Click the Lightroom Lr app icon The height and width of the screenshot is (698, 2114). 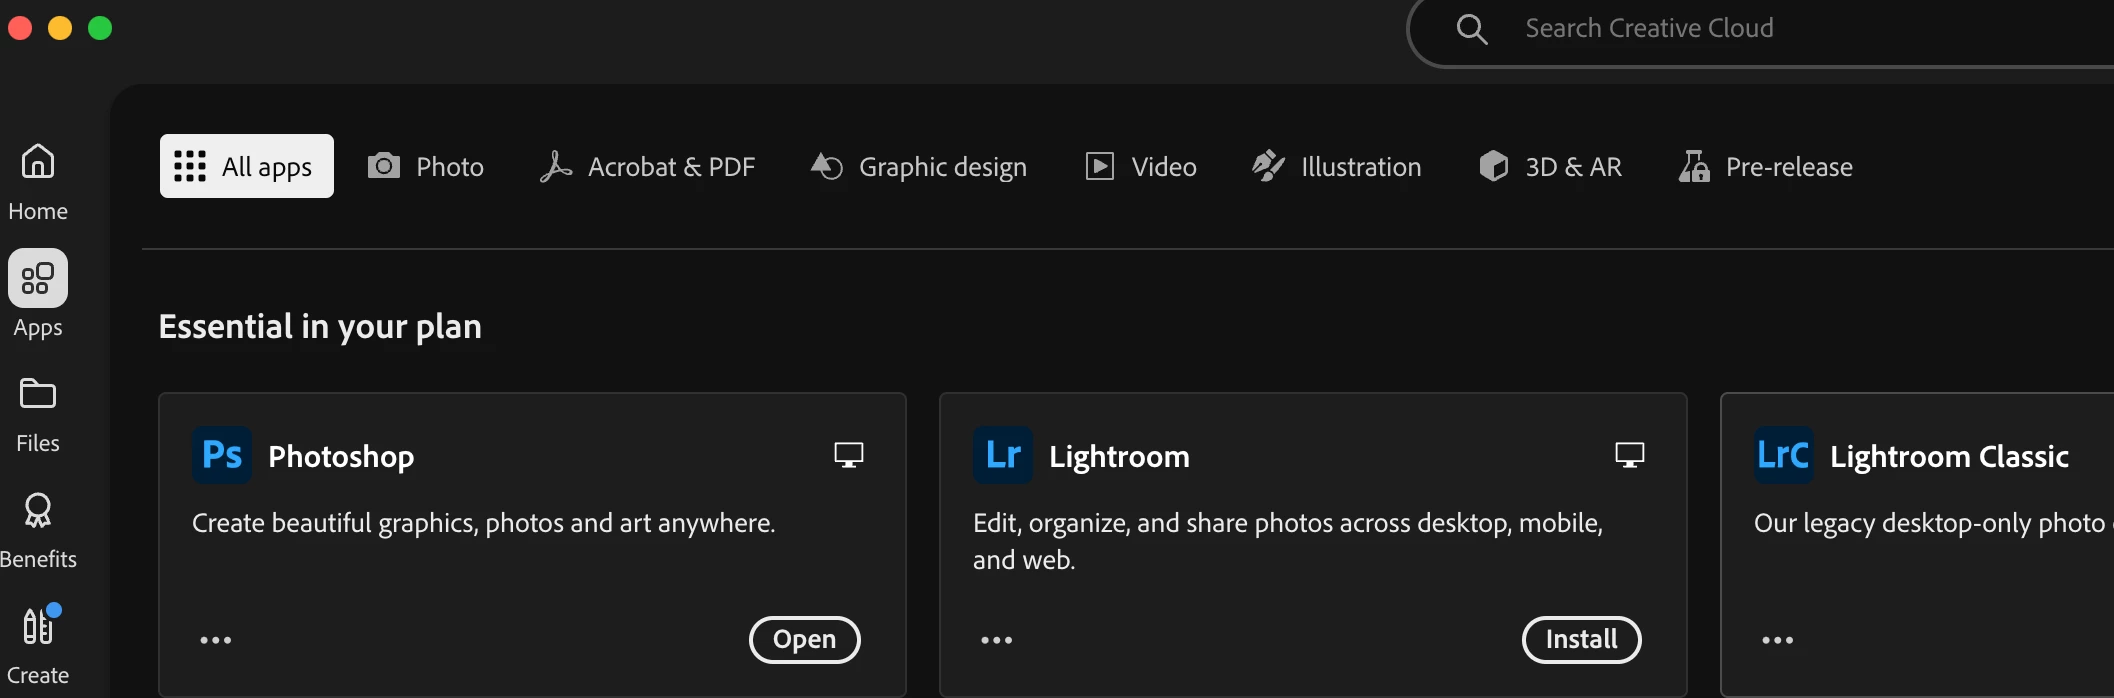1003,455
